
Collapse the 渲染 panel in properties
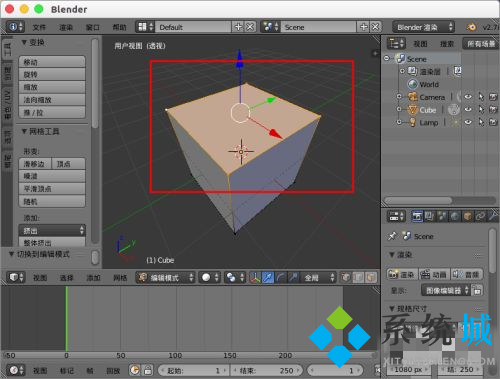pyautogui.click(x=392, y=255)
